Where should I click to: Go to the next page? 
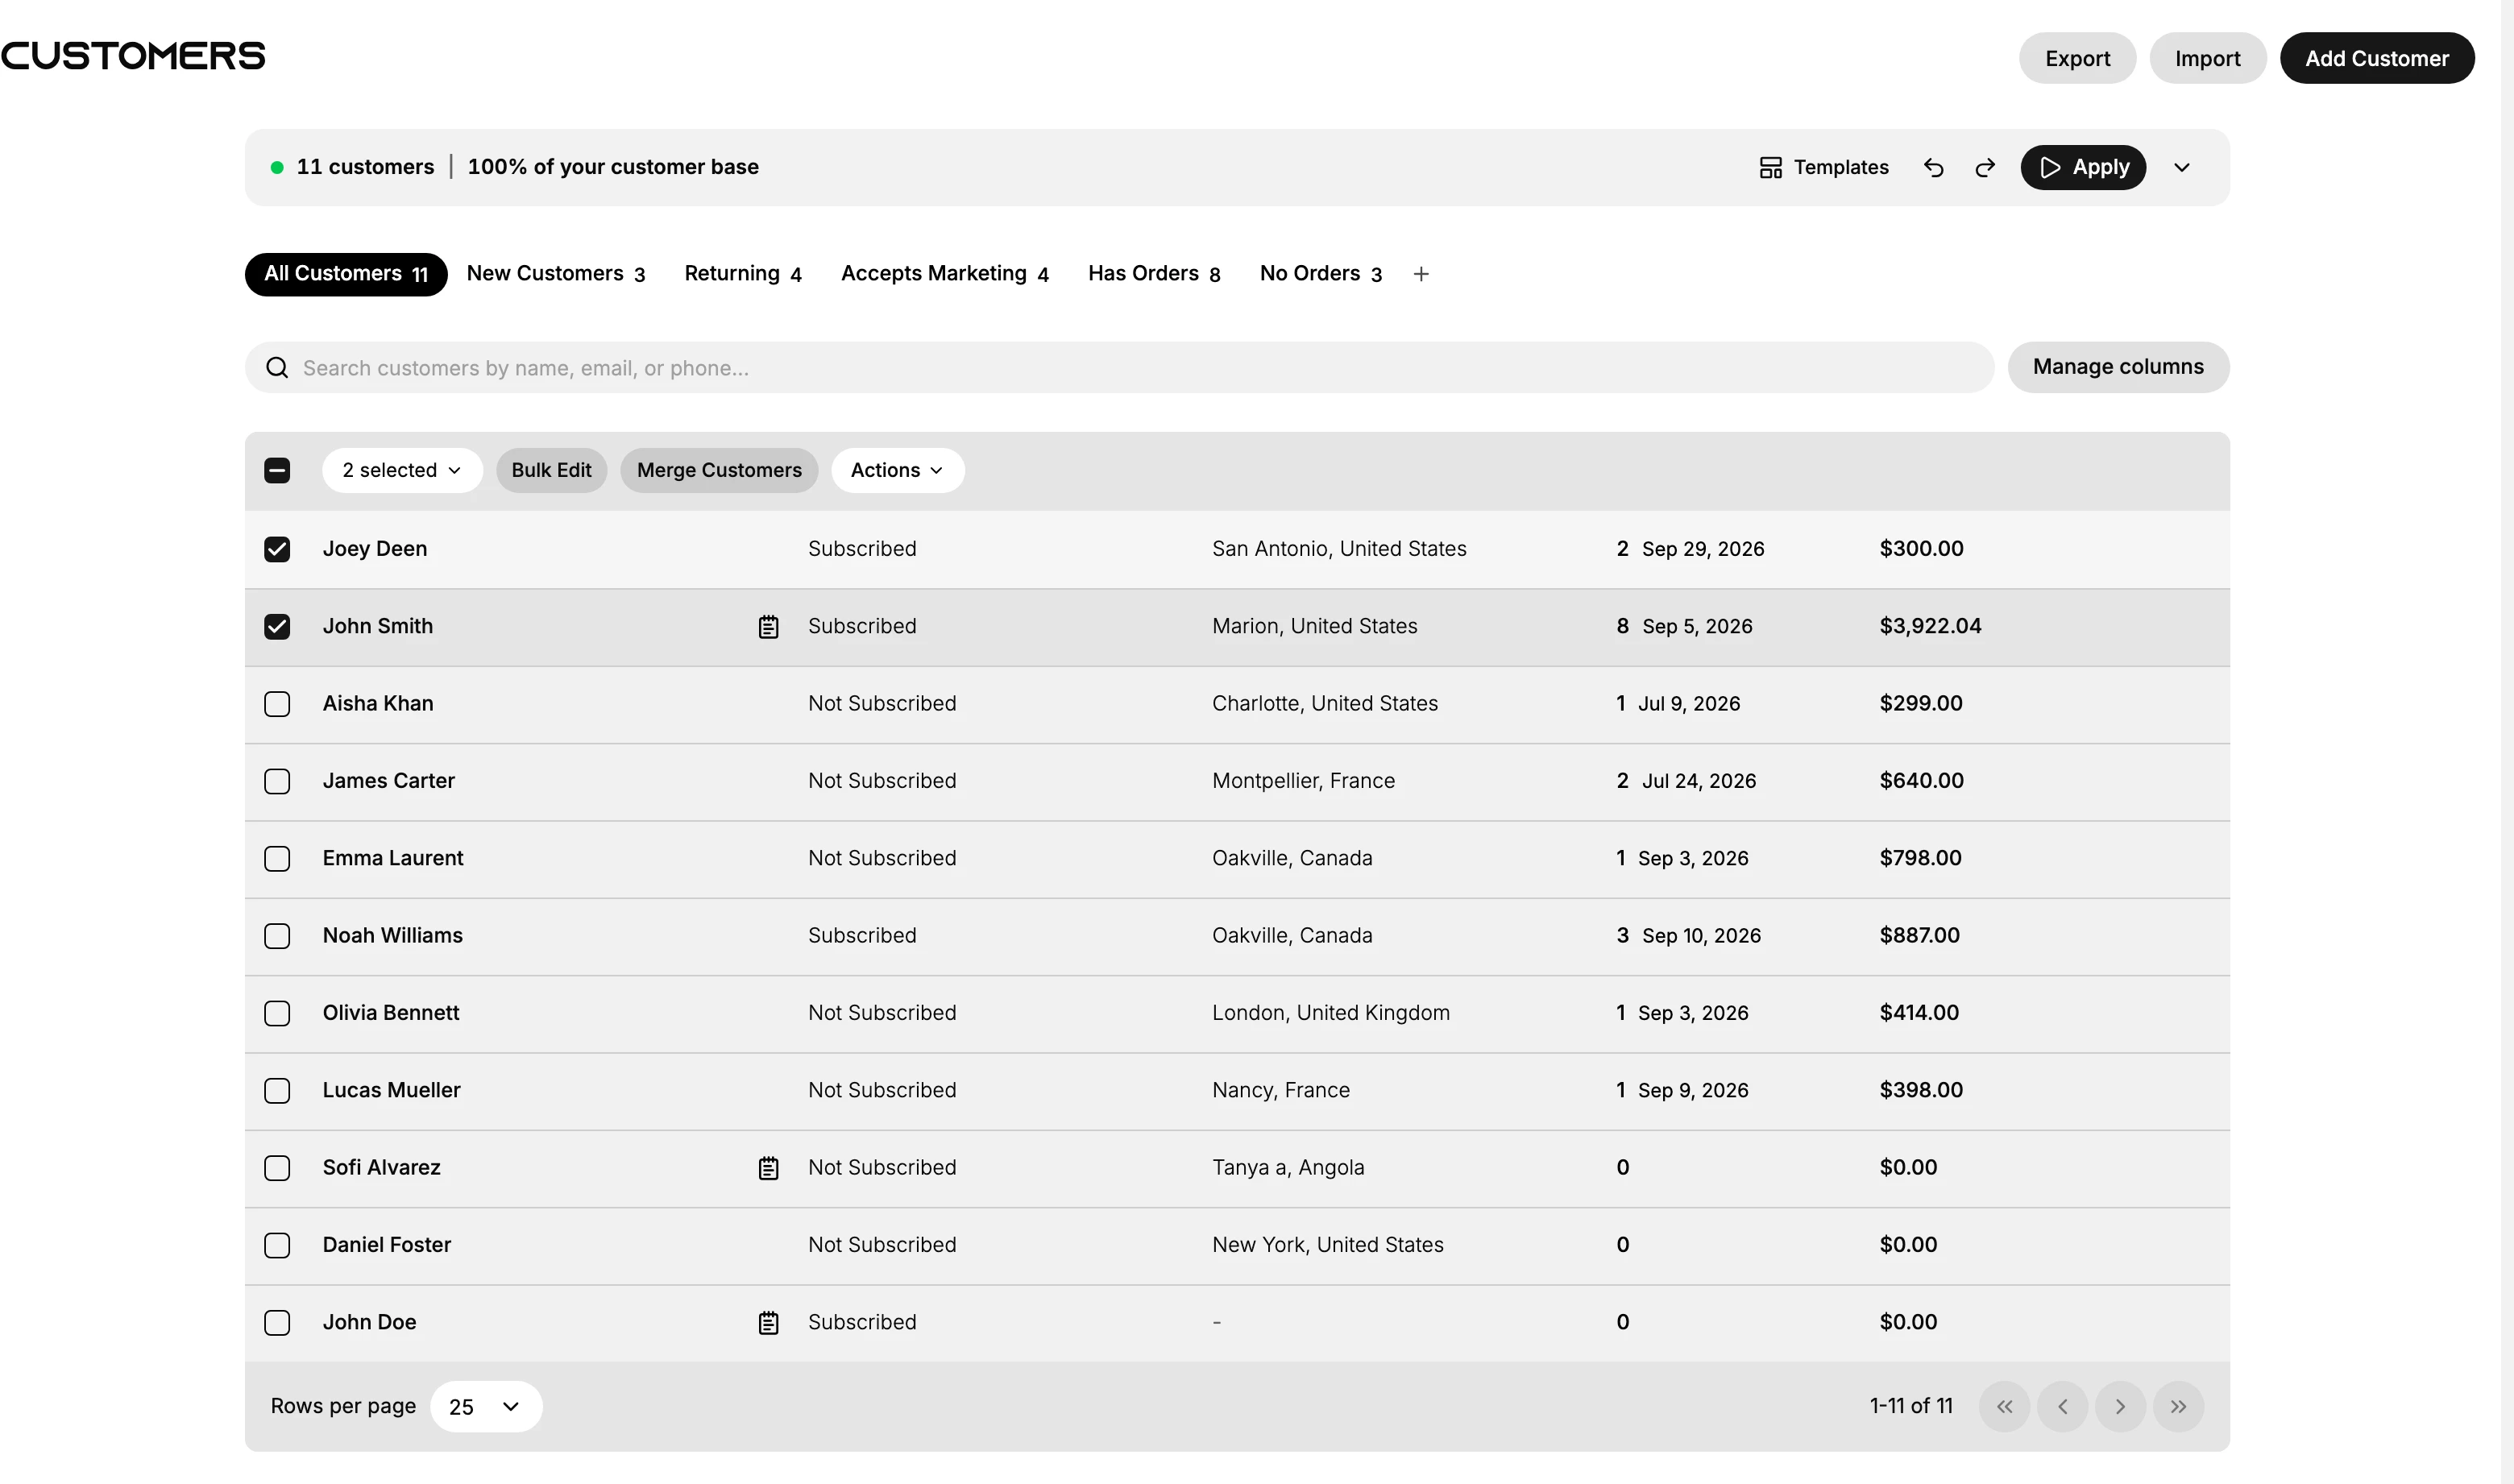tap(2120, 1407)
